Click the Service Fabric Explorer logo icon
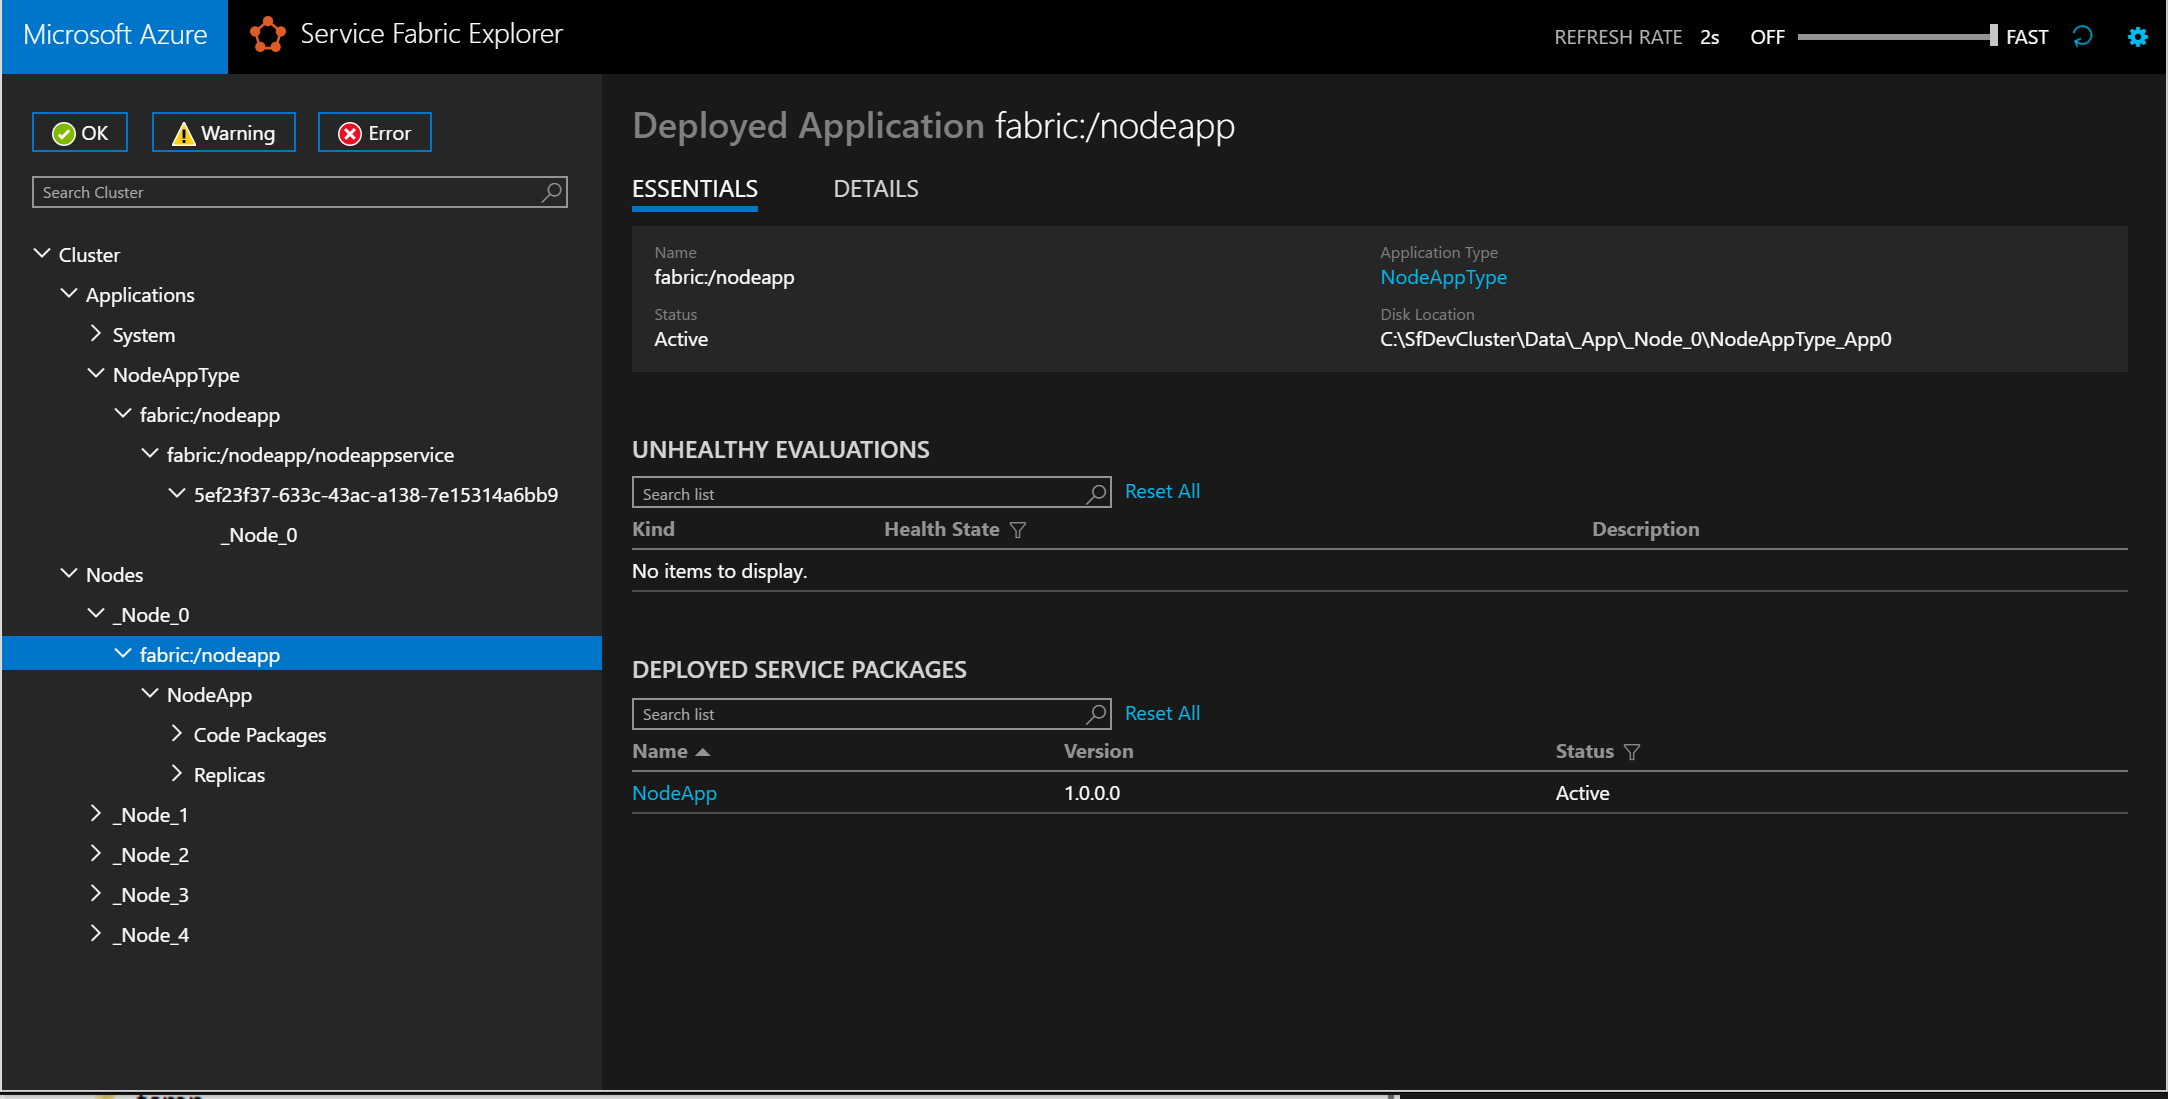 (x=266, y=36)
